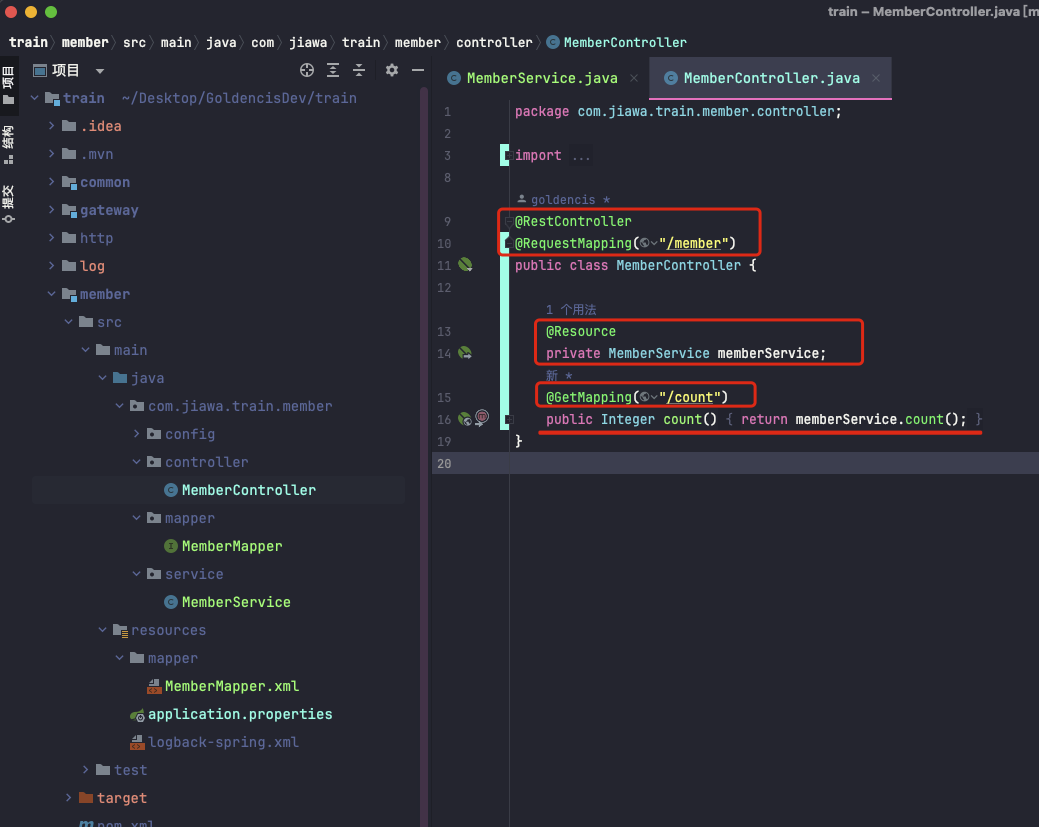This screenshot has height=827, width=1039.
Task: Open the project view dropdown arrow next to 项目
Action: click(99, 71)
